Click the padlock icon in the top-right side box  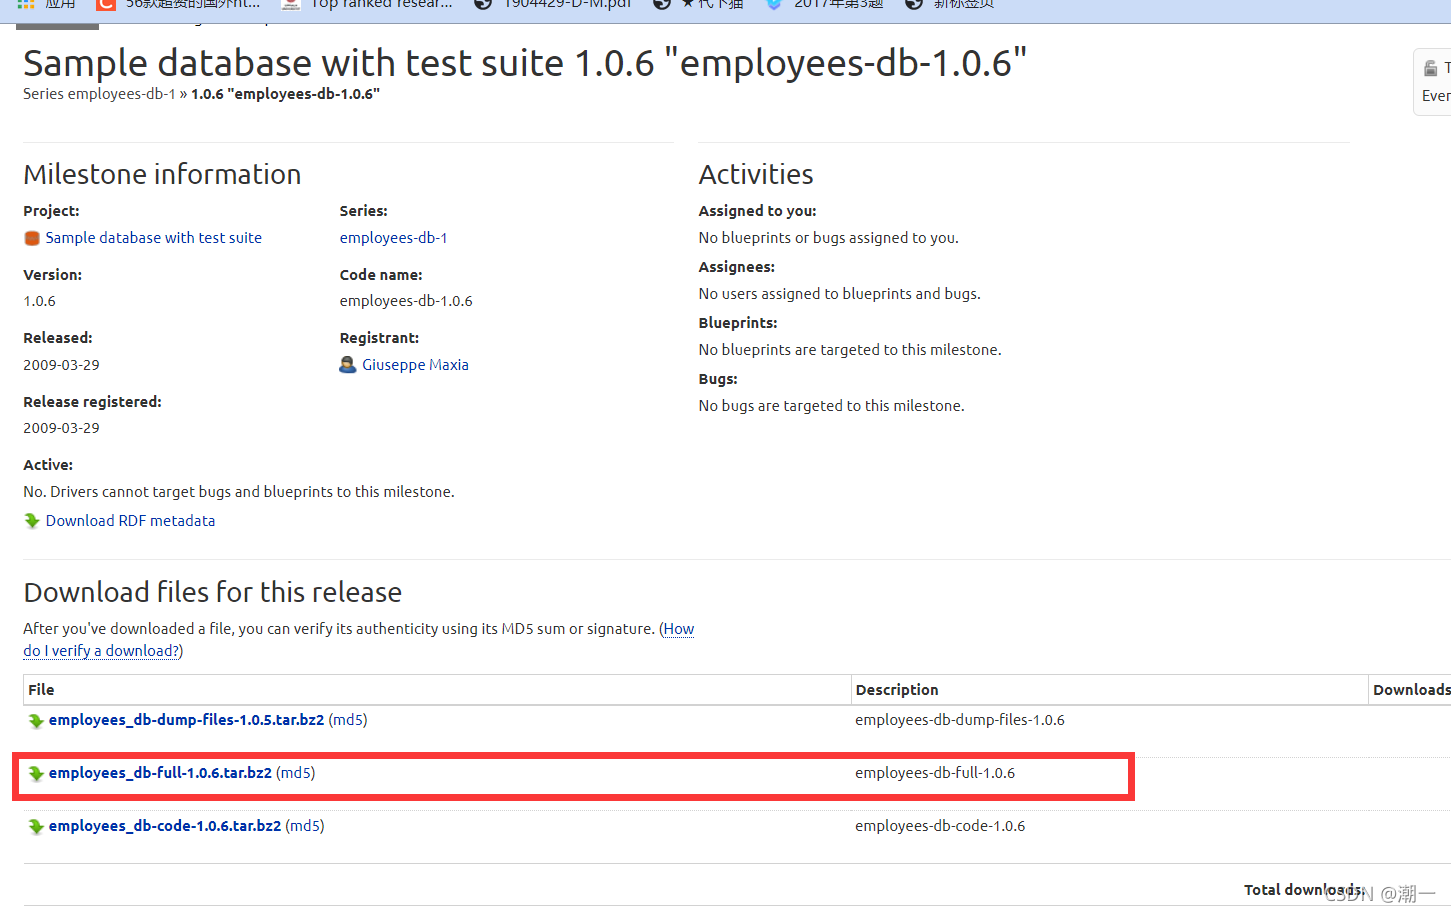coord(1431,69)
